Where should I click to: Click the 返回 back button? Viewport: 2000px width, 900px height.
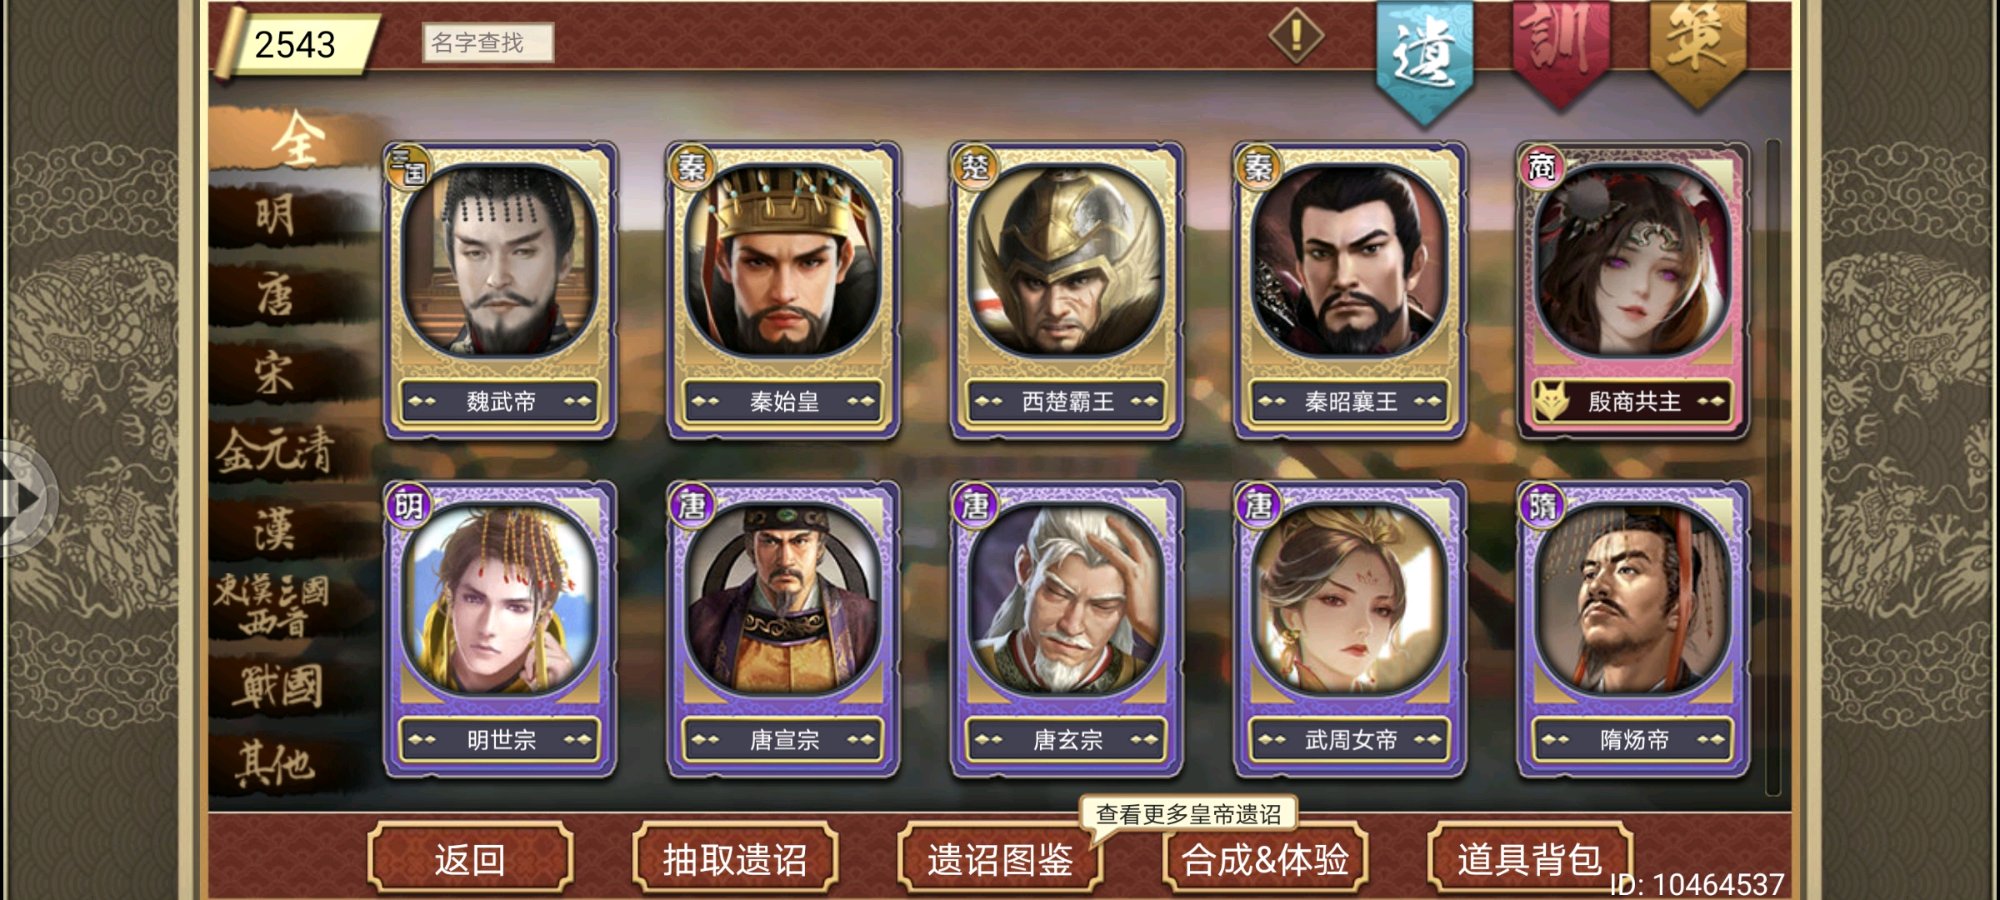tap(470, 858)
